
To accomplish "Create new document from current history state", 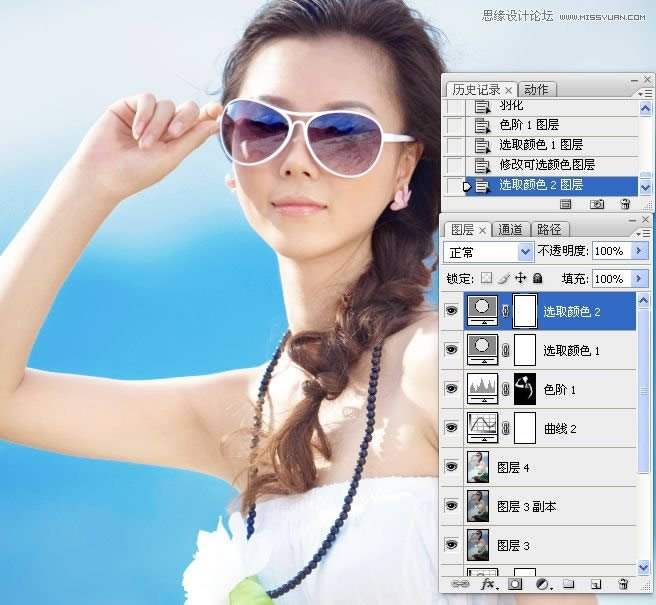I will pos(566,204).
